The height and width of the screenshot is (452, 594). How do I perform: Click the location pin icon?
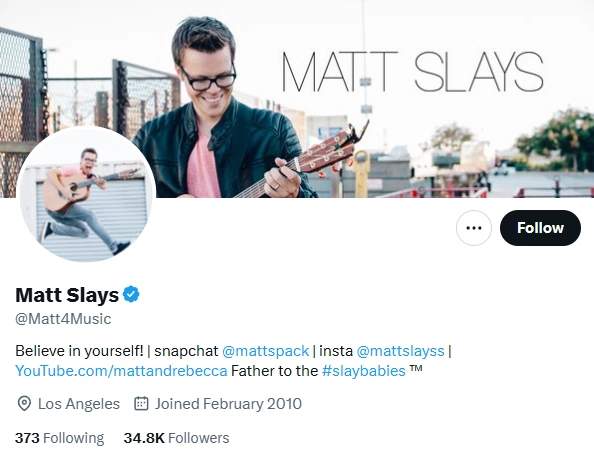pyautogui.click(x=24, y=404)
